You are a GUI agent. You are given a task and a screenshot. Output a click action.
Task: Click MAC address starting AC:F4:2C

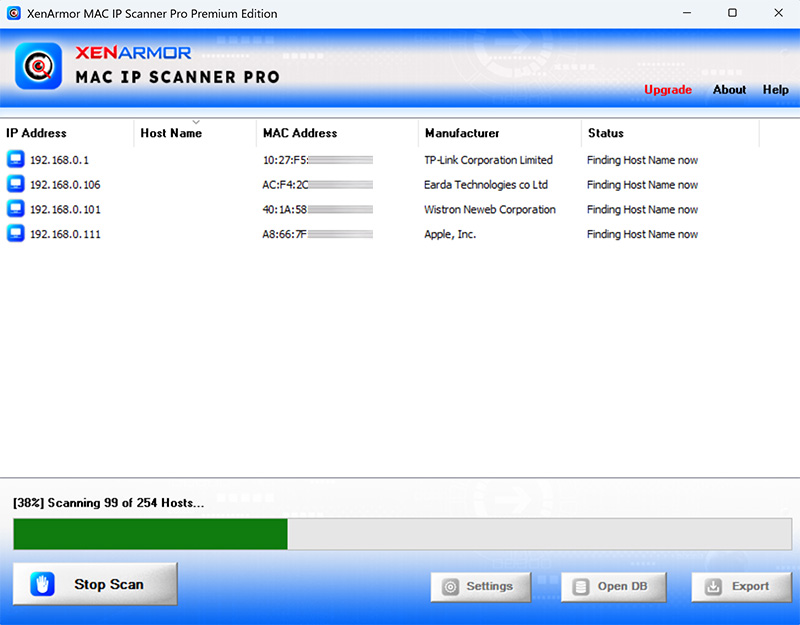317,185
